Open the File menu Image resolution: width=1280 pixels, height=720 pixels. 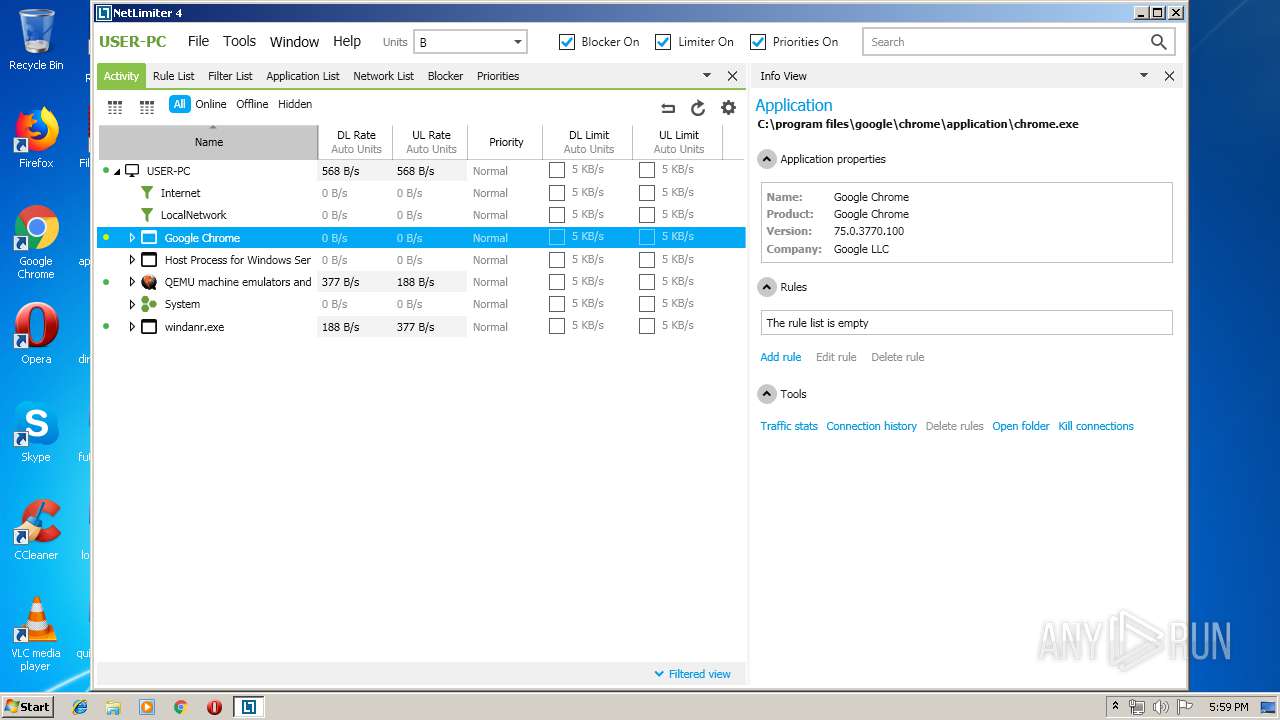pyautogui.click(x=198, y=41)
